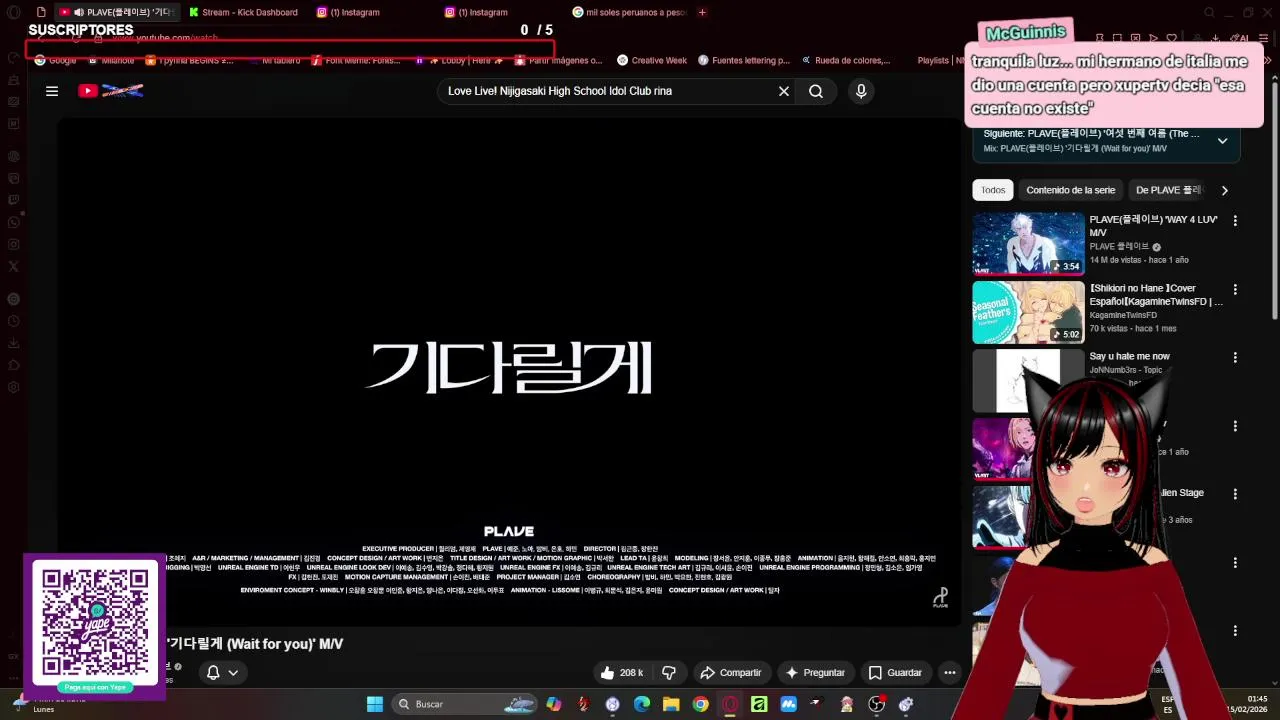Open the Milanote bookmark

110,60
